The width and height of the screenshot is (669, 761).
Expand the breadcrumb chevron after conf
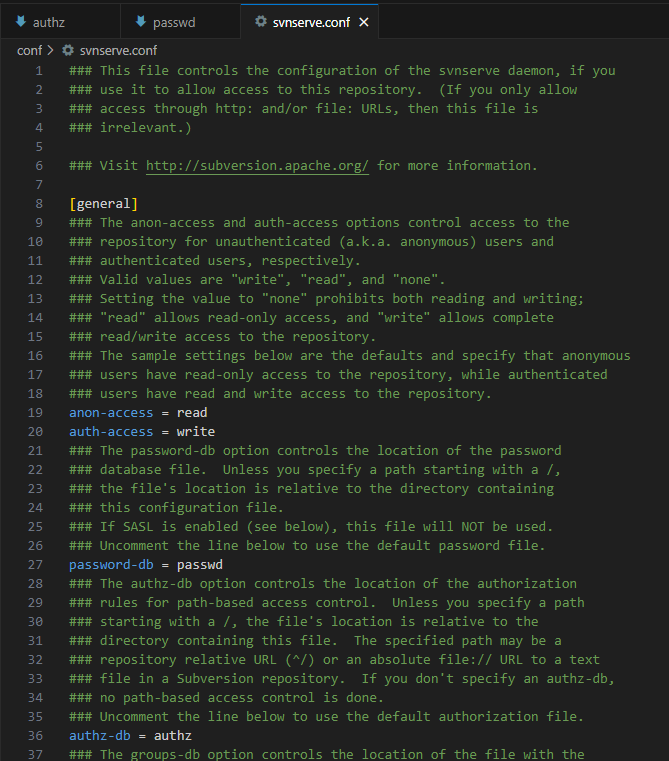50,50
